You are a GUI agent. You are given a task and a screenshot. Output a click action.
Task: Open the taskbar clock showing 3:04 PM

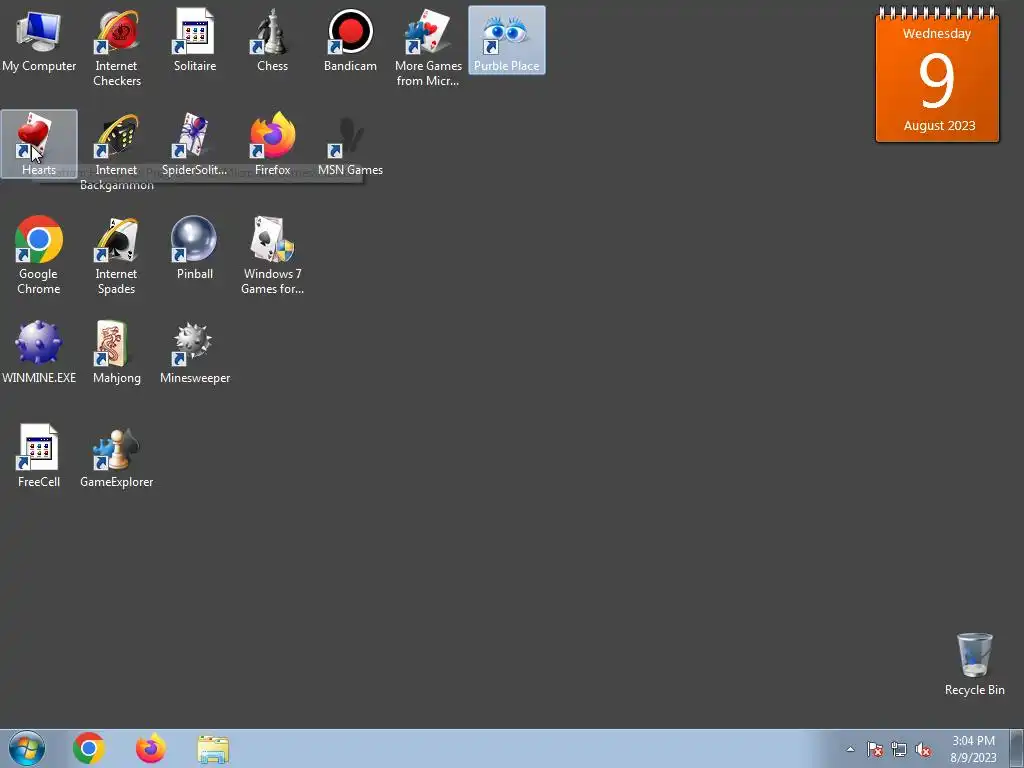coord(973,749)
